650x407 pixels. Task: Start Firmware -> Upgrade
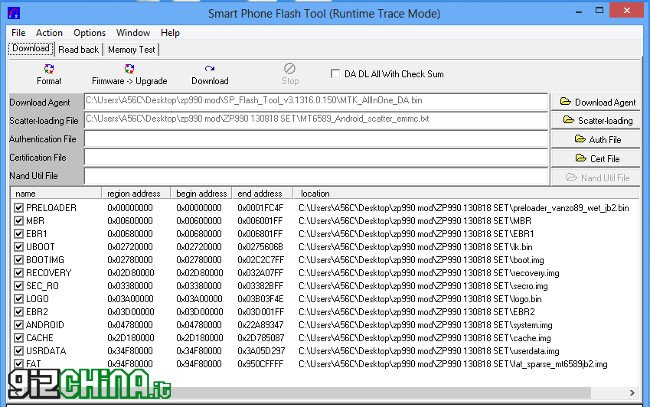coord(129,75)
